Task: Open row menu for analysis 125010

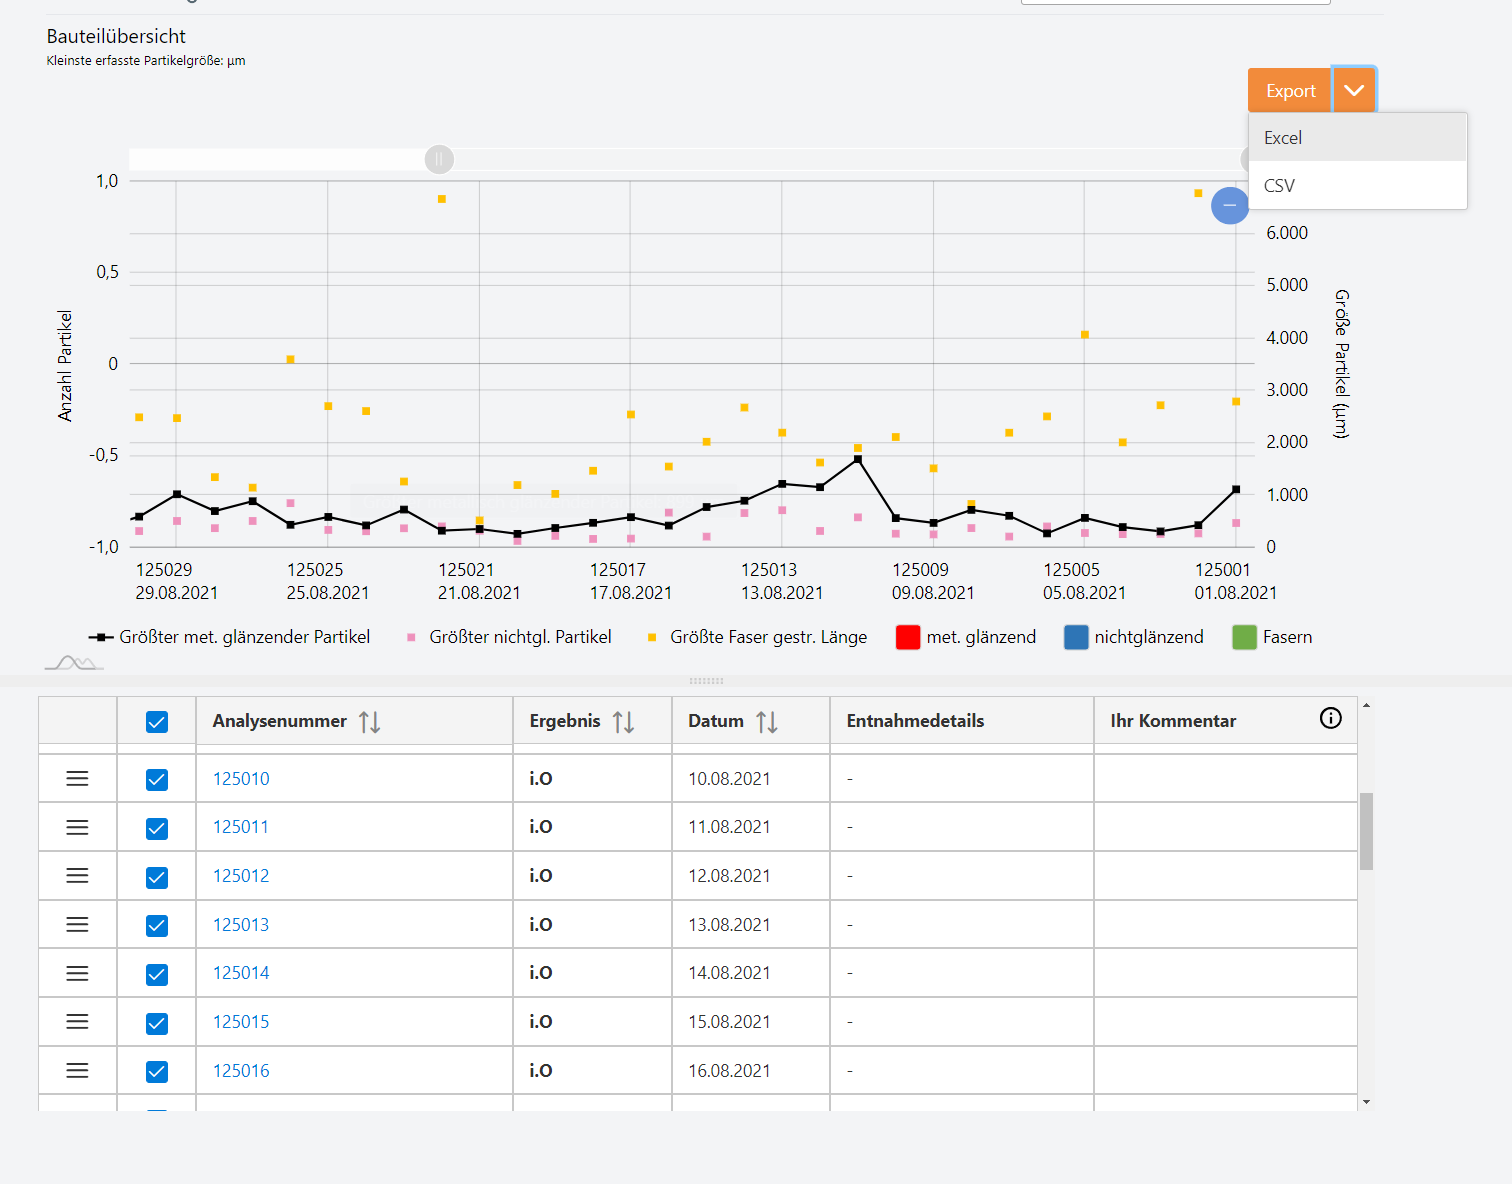Action: tap(77, 779)
